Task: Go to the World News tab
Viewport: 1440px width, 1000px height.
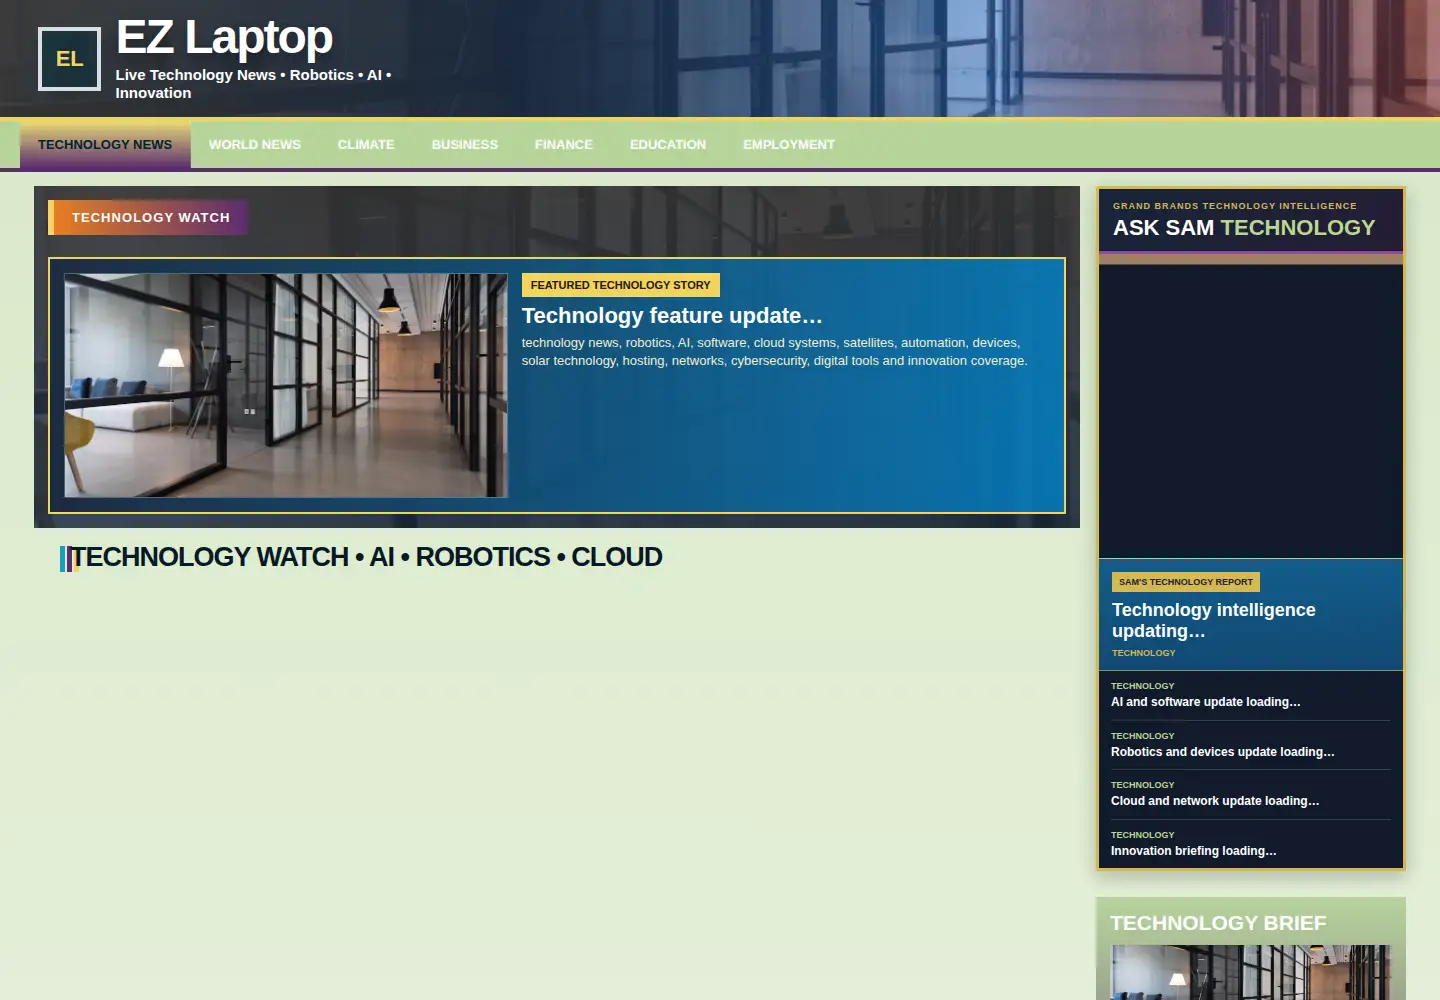Action: (254, 145)
